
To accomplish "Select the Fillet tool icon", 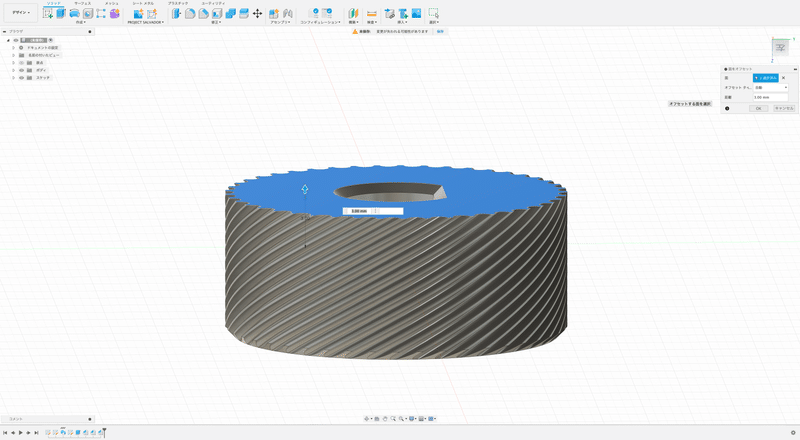I will click(x=190, y=14).
